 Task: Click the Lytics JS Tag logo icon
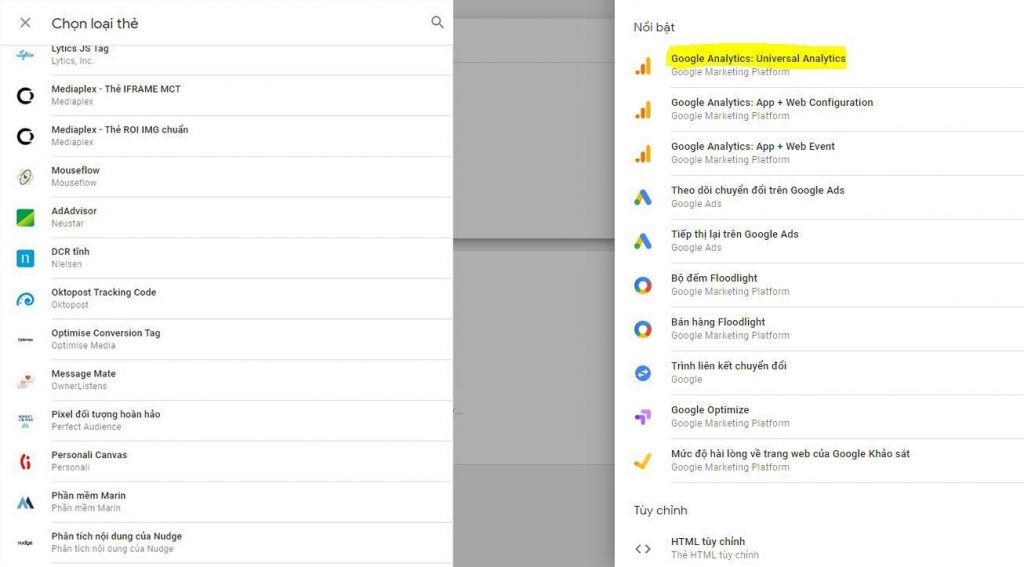point(25,55)
